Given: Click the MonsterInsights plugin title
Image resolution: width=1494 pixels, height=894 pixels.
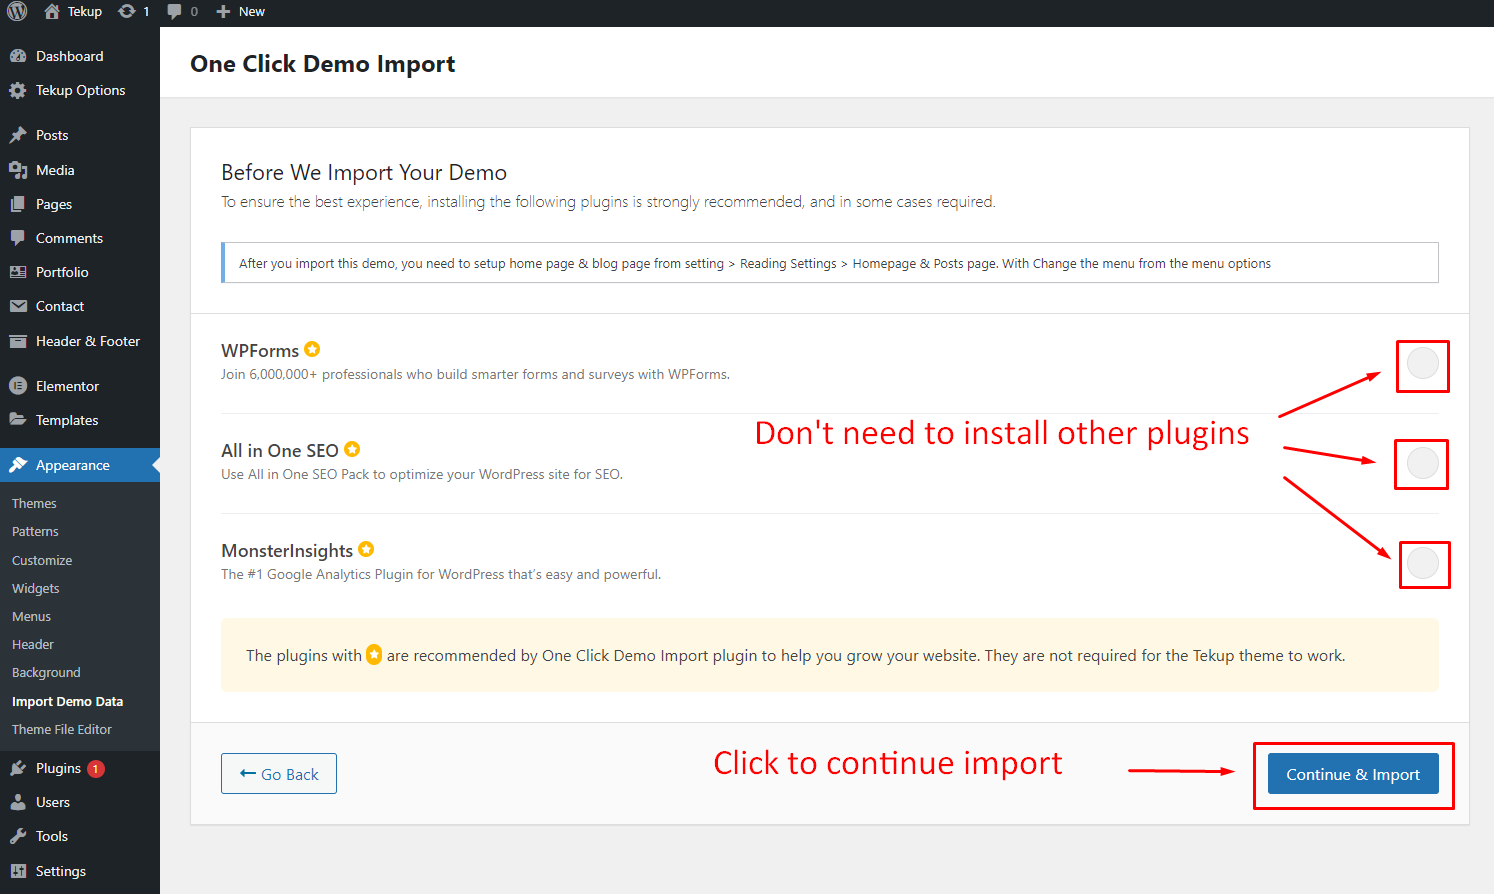Looking at the screenshot, I should point(287,551).
